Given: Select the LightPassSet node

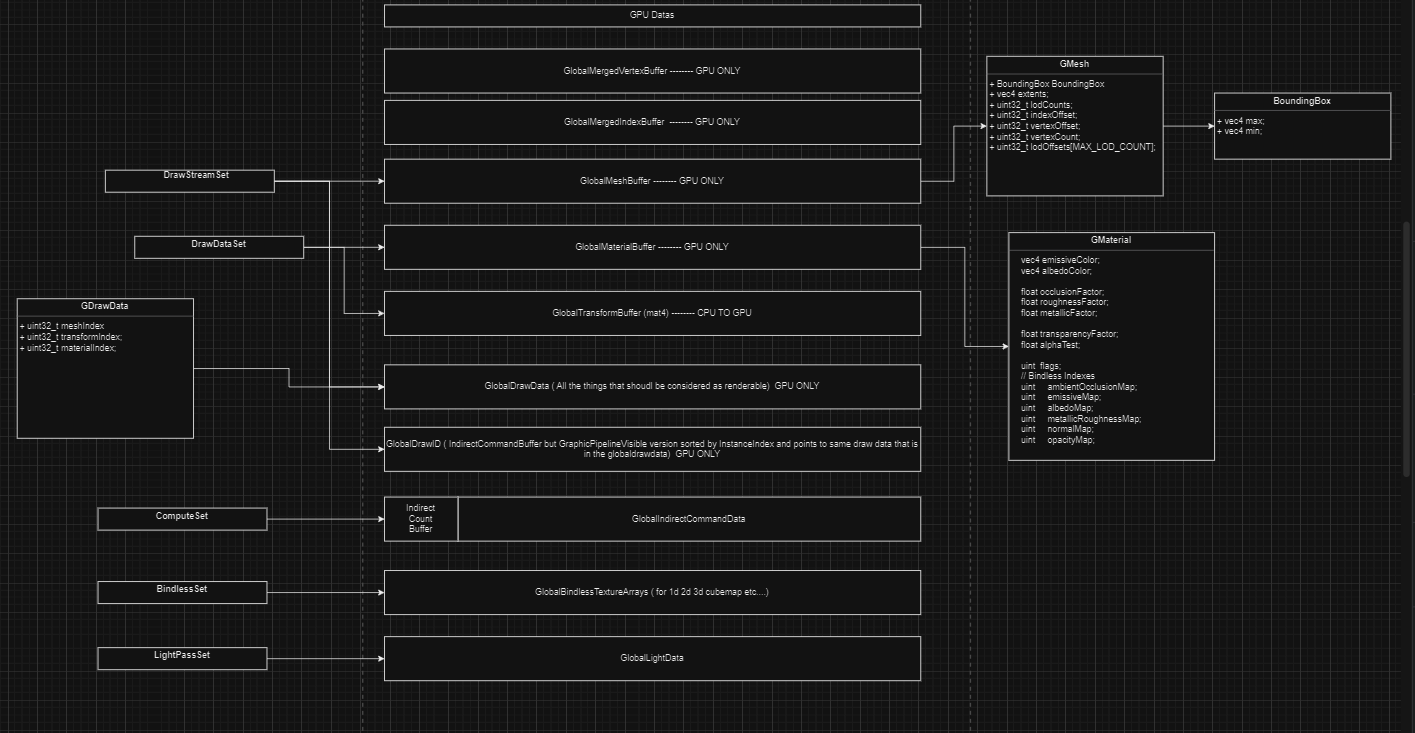Looking at the screenshot, I should coord(182,658).
